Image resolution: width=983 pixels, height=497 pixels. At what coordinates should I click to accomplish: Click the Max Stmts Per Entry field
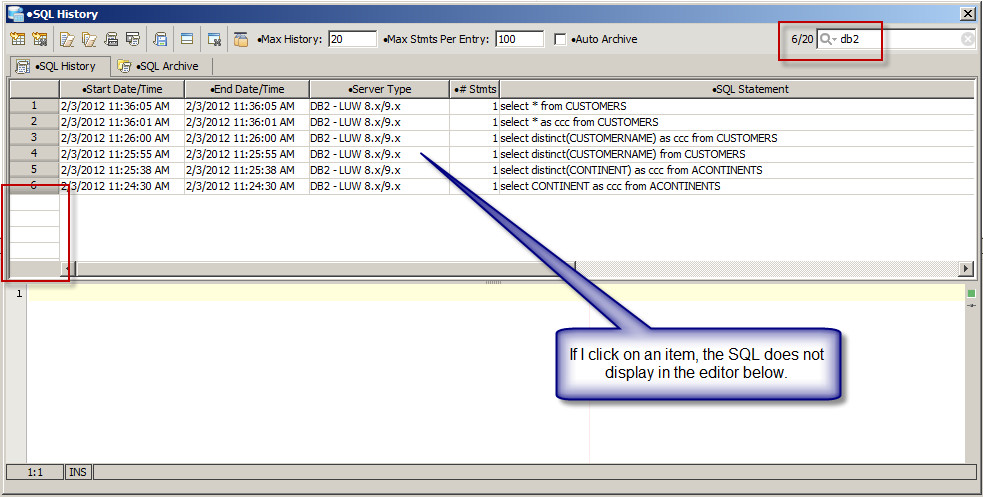[520, 39]
